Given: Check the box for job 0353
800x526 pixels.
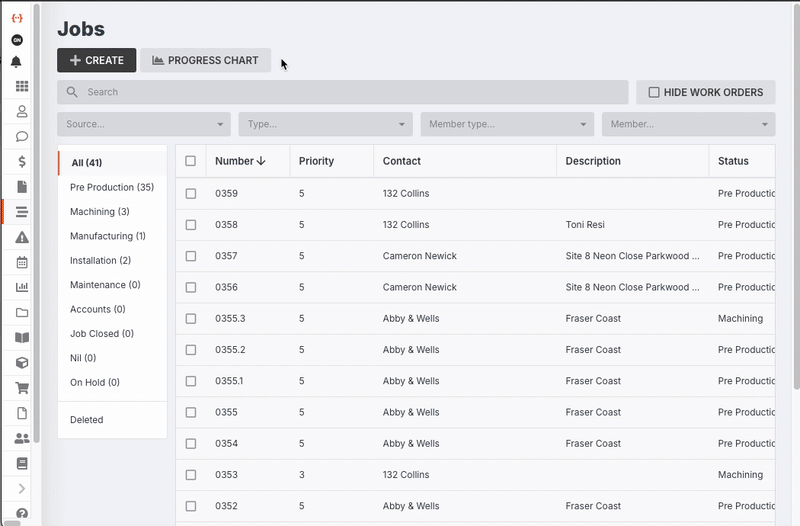Looking at the screenshot, I should (191, 474).
